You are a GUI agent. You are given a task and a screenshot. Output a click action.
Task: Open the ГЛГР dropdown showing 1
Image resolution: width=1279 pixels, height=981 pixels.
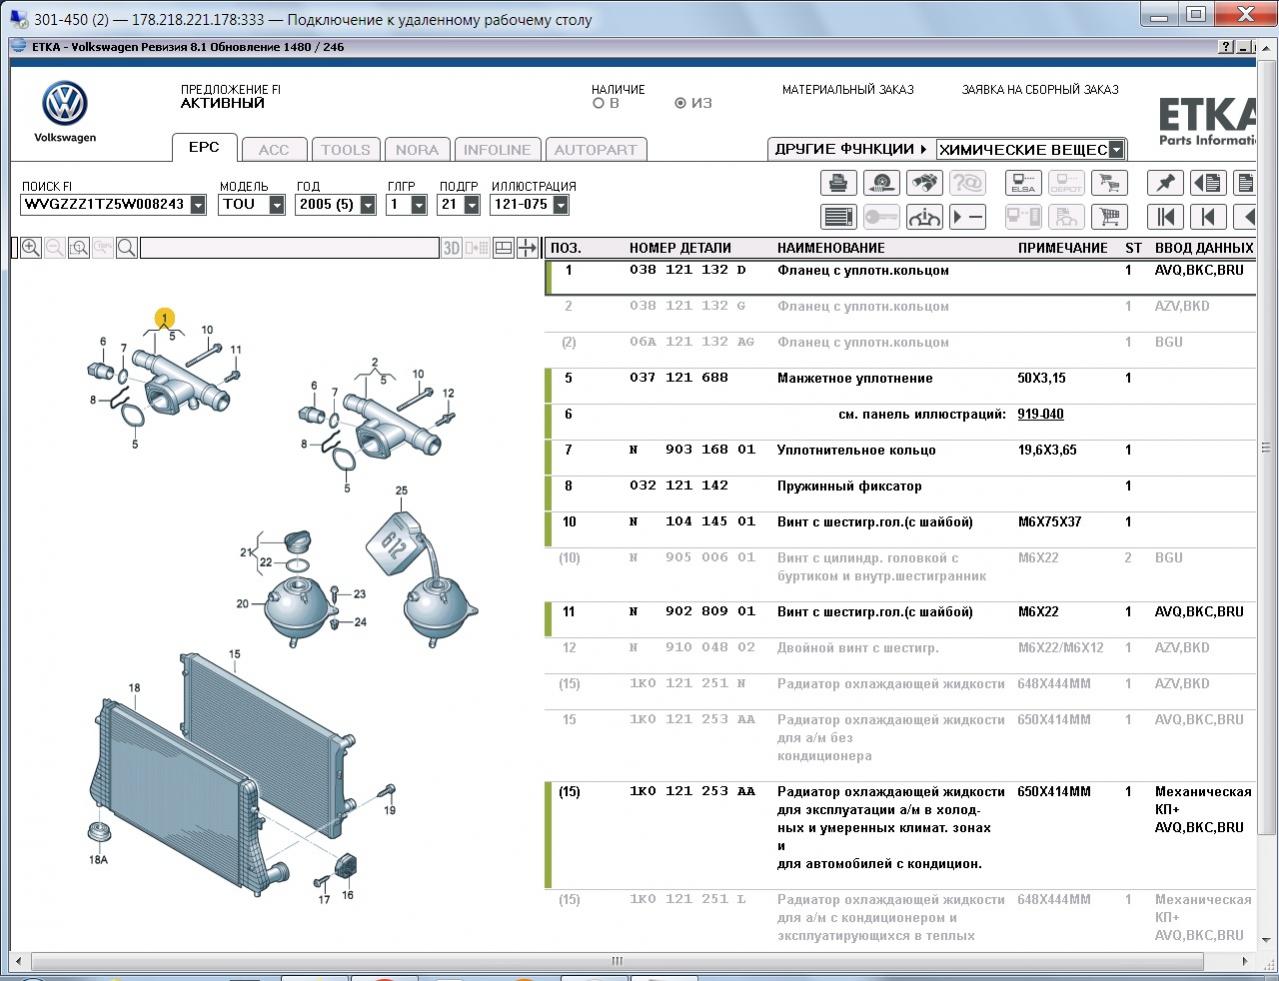coord(419,205)
